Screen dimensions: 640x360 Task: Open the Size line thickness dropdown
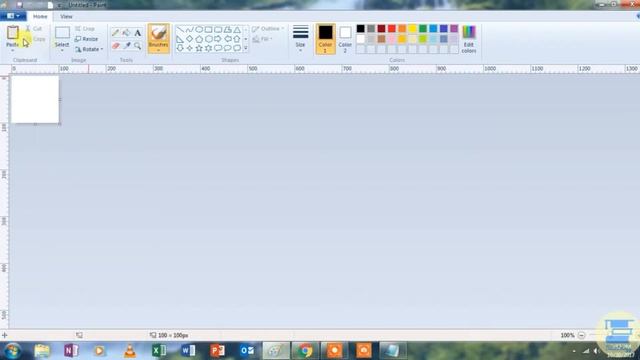pyautogui.click(x=300, y=38)
